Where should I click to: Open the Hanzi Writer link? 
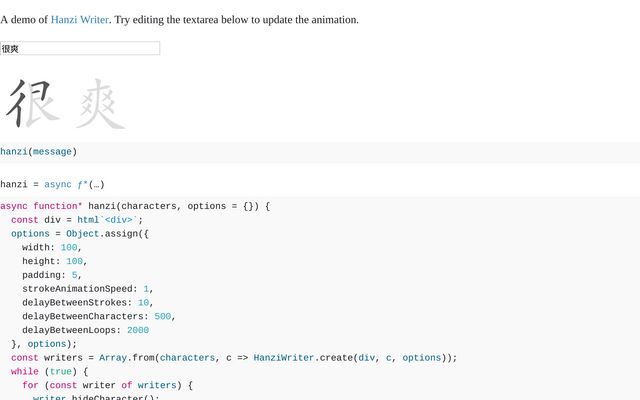[79, 19]
